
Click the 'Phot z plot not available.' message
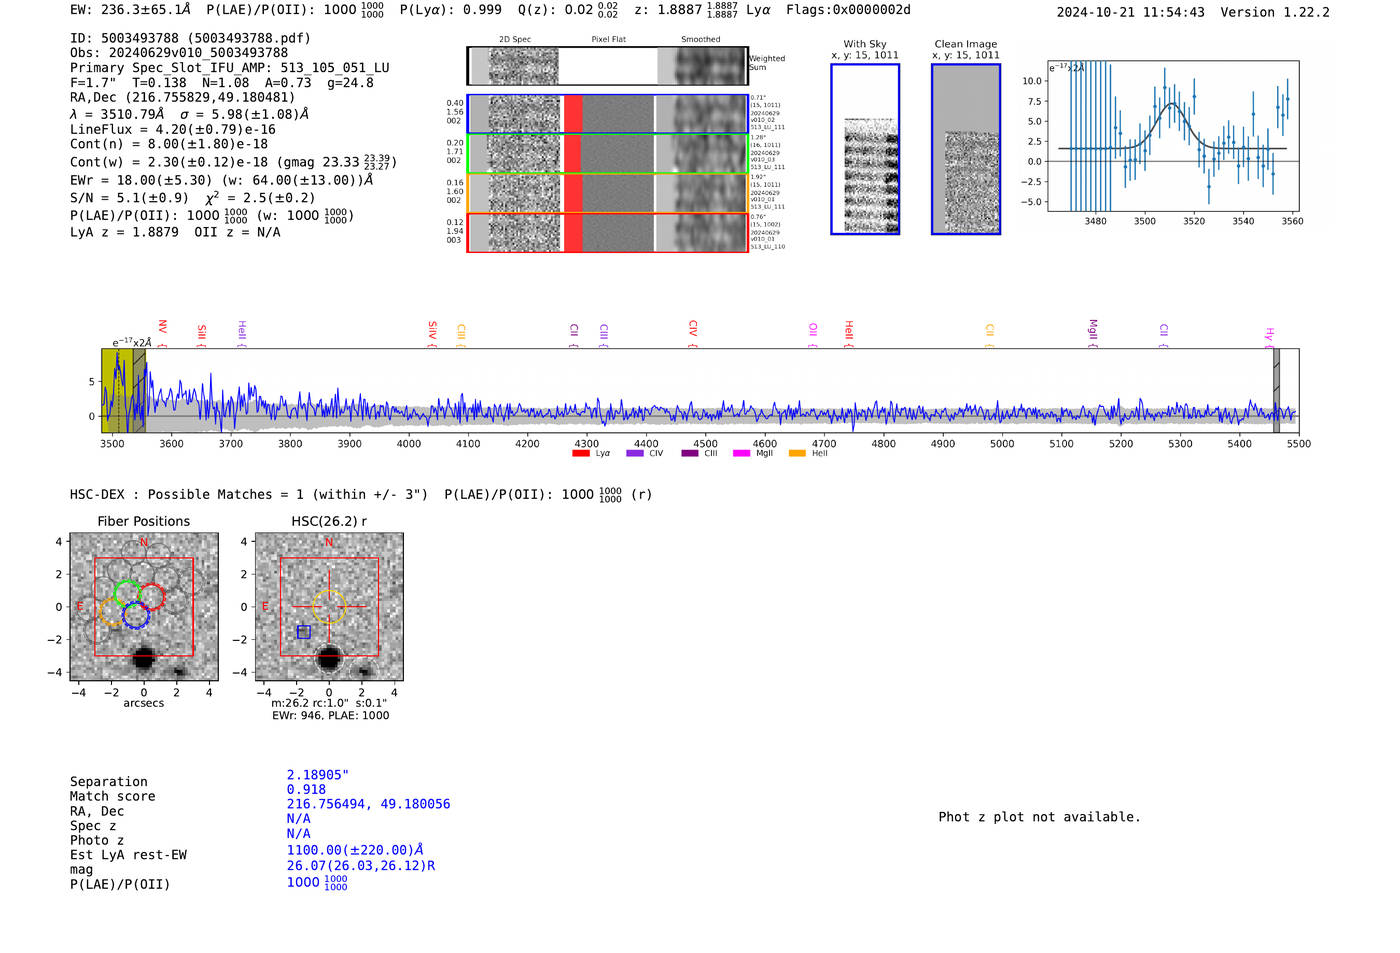1039,817
